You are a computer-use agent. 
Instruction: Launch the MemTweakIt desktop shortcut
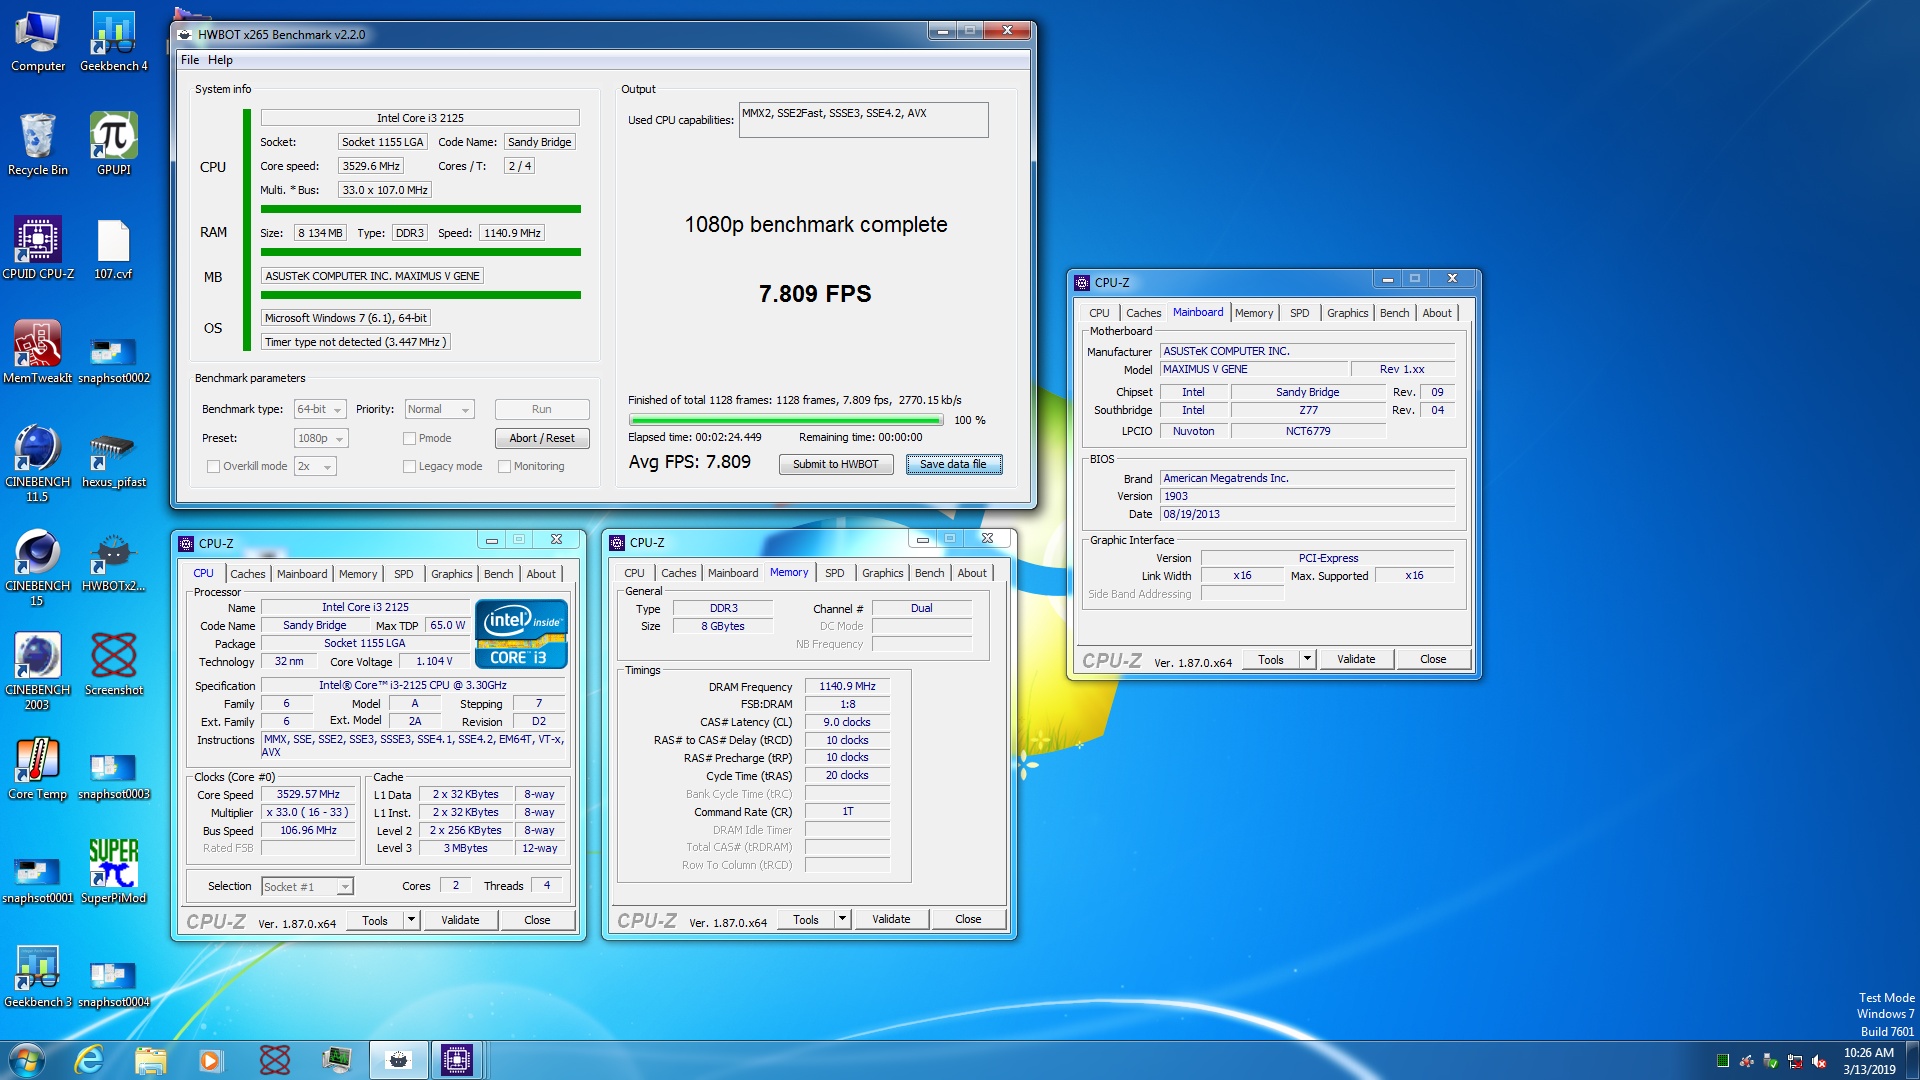38,353
